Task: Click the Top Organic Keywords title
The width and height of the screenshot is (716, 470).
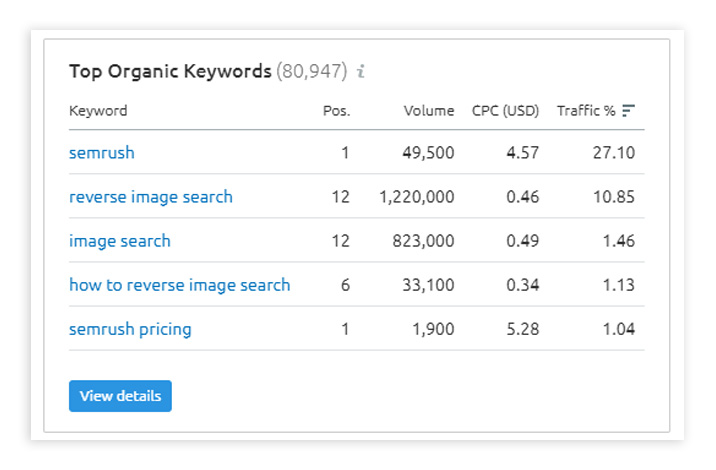Action: [x=170, y=71]
